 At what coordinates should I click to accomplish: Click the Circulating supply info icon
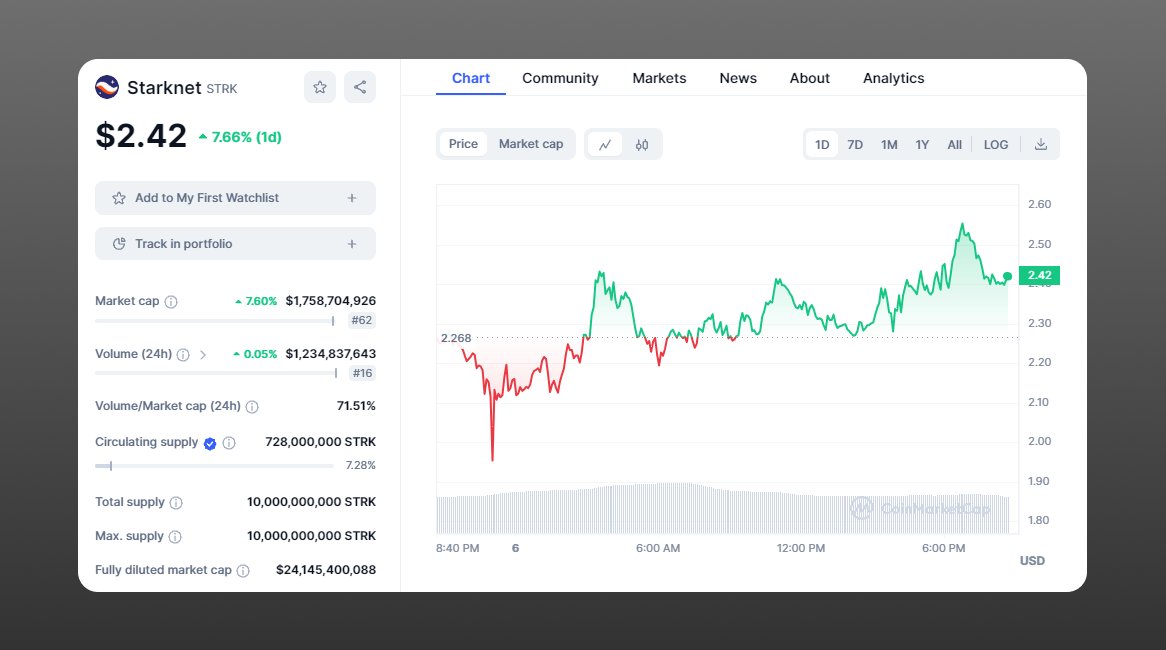pyautogui.click(x=227, y=442)
